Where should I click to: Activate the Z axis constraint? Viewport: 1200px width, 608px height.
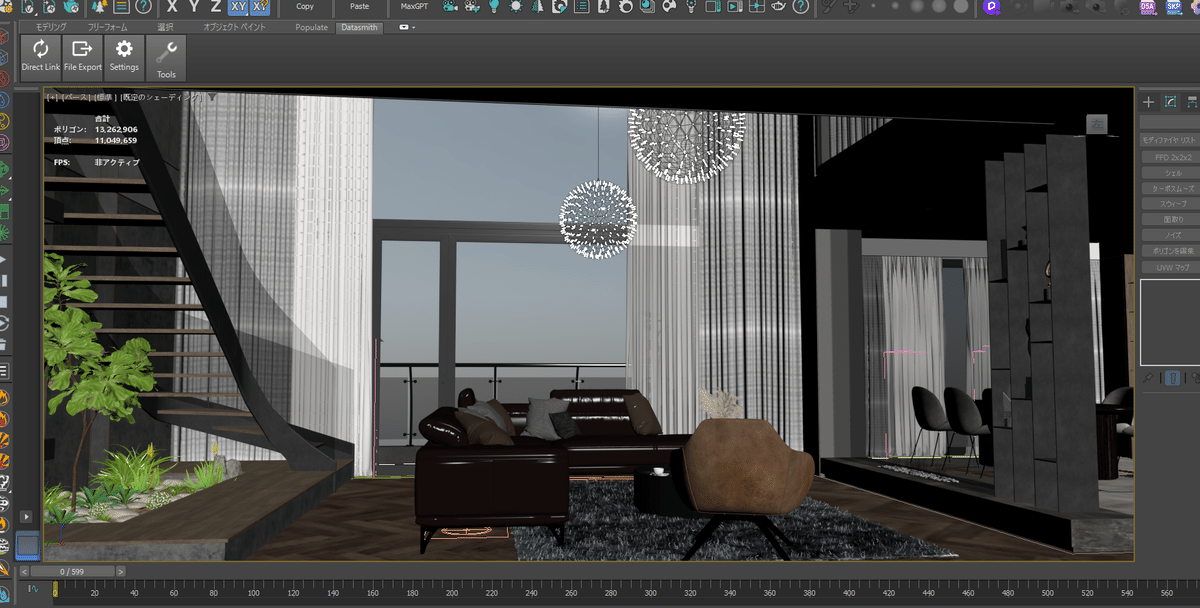(214, 7)
